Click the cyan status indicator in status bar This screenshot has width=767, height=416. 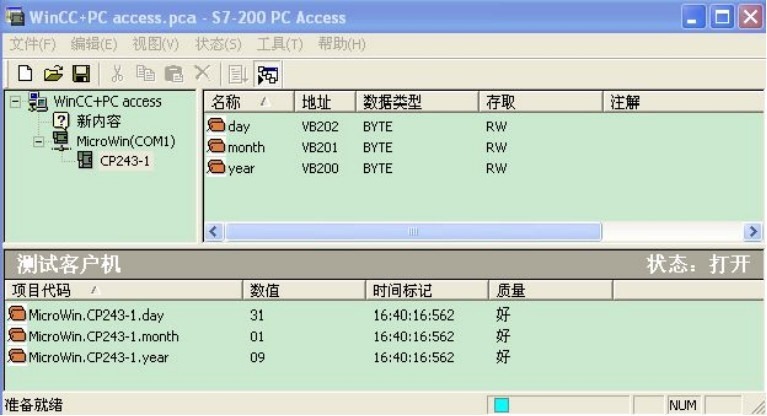501,405
